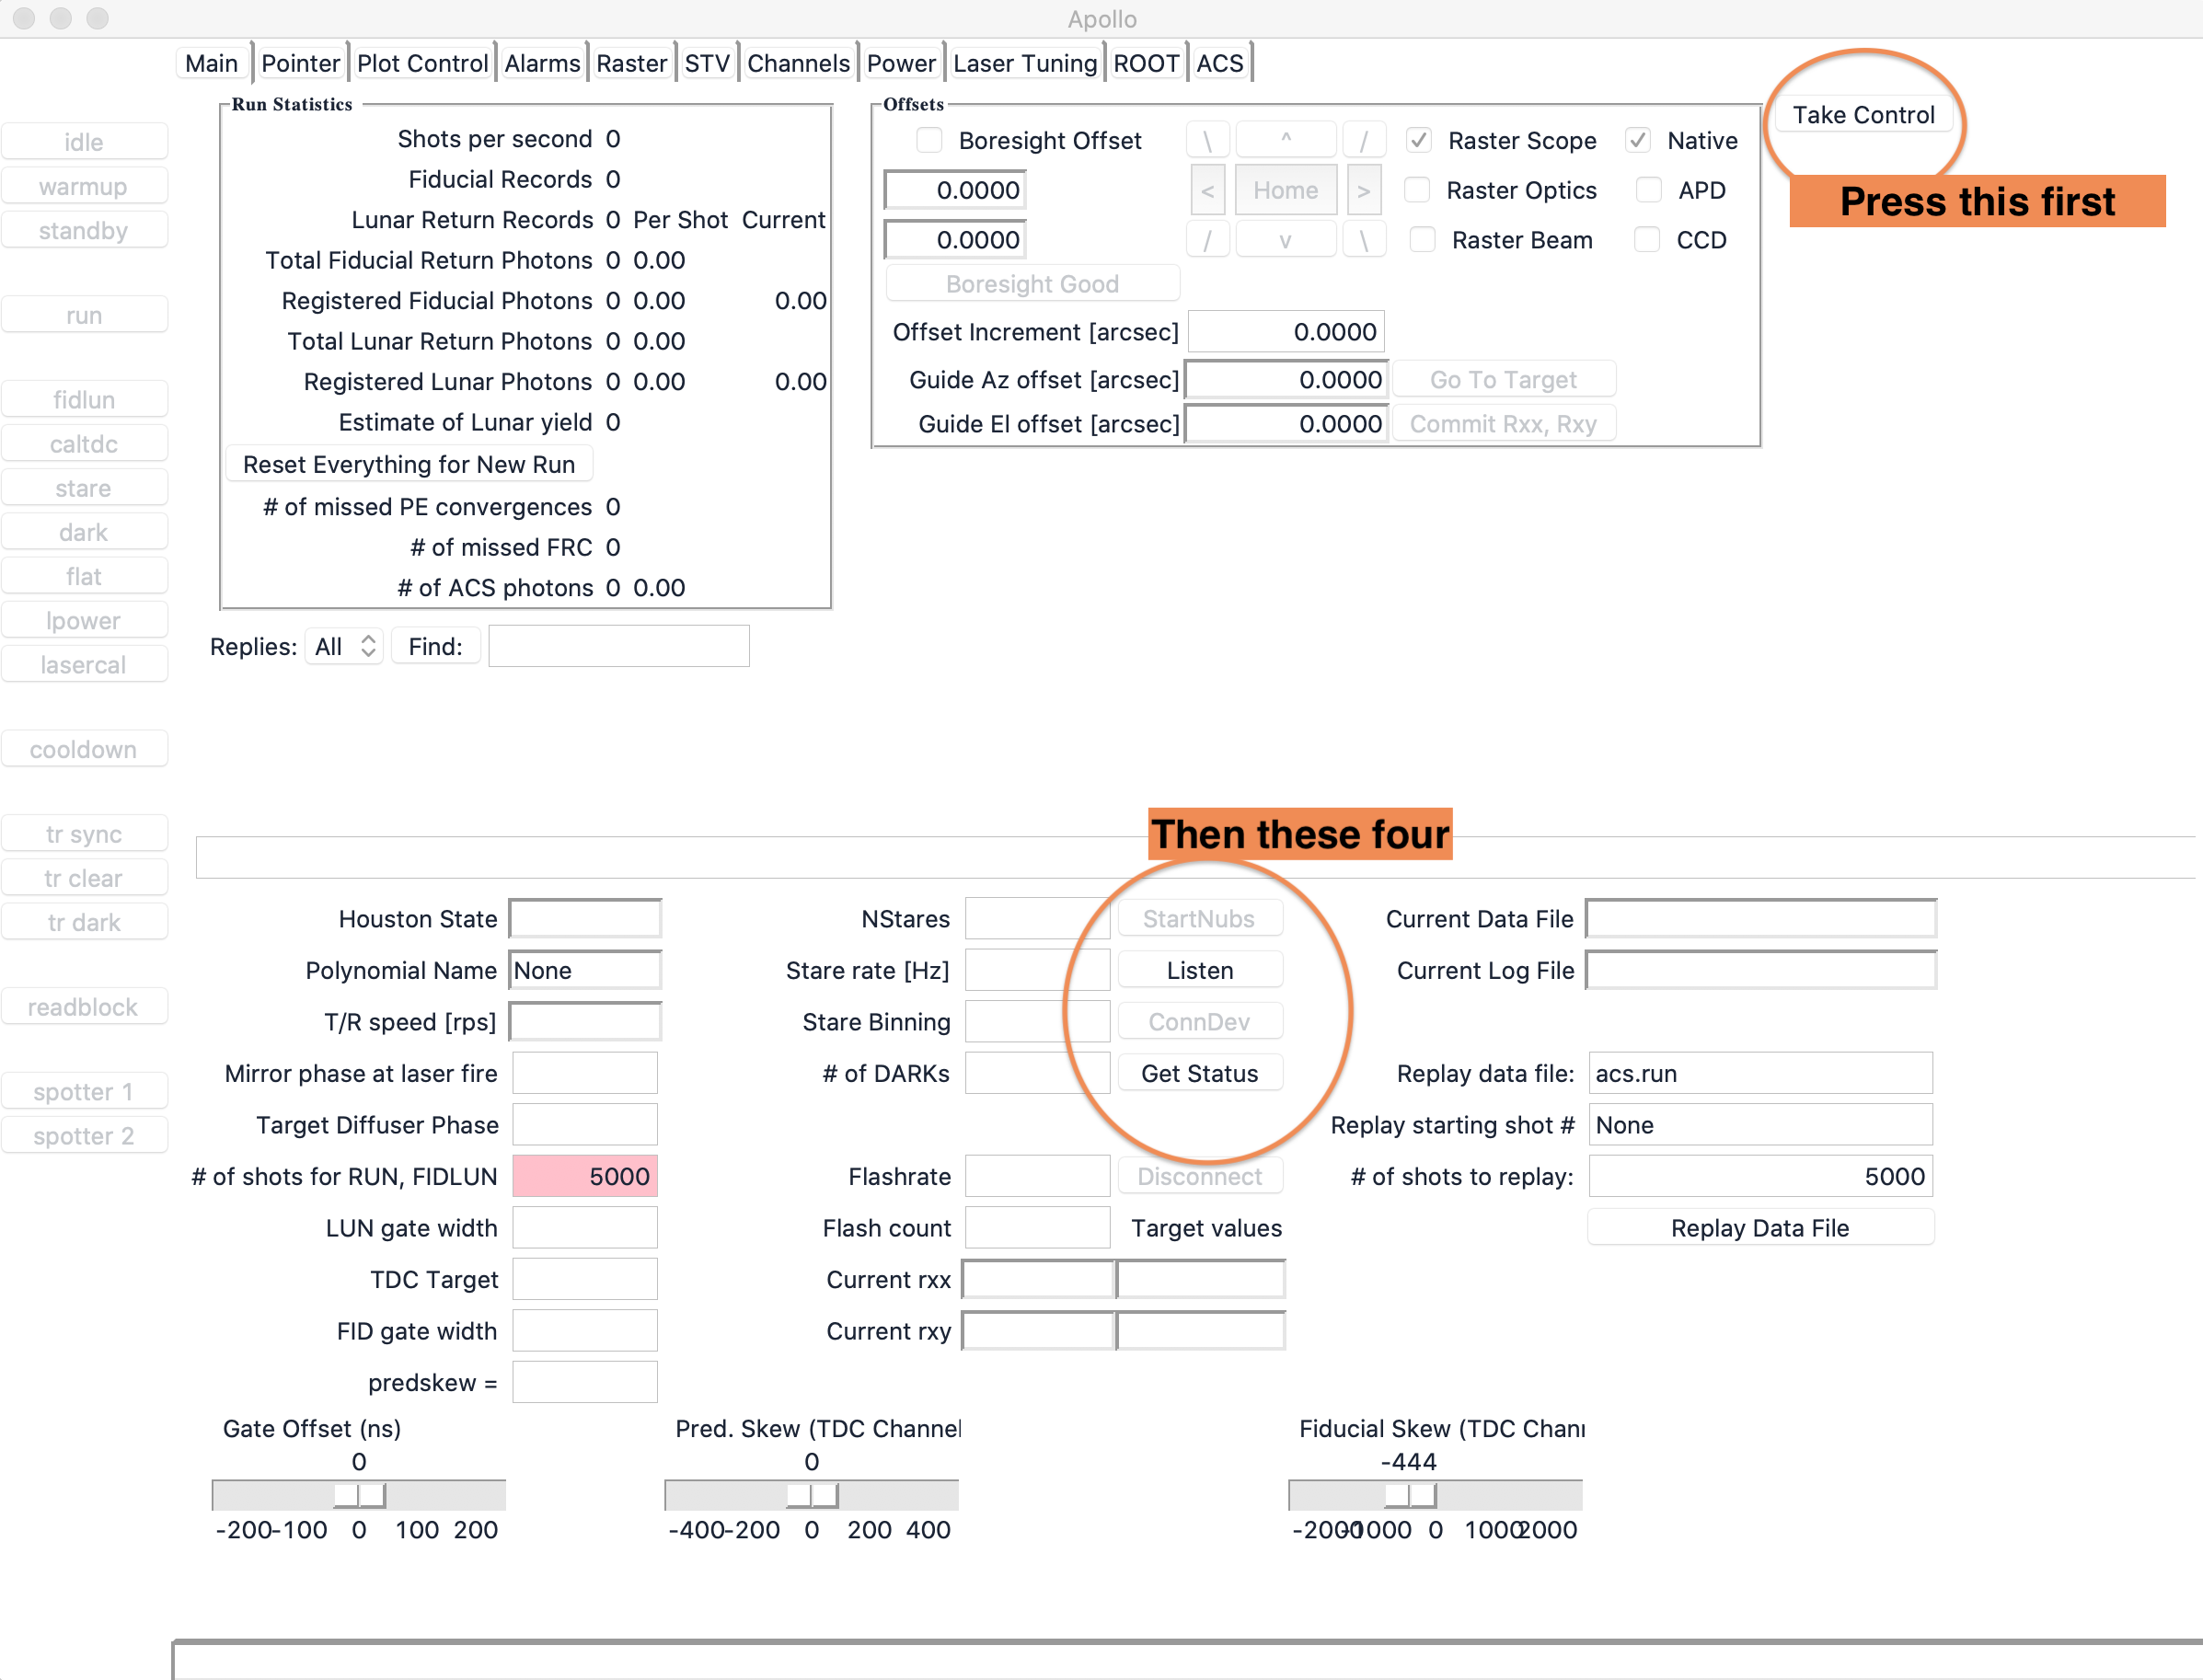Click the tr sync button
The width and height of the screenshot is (2203, 1680).
(84, 834)
